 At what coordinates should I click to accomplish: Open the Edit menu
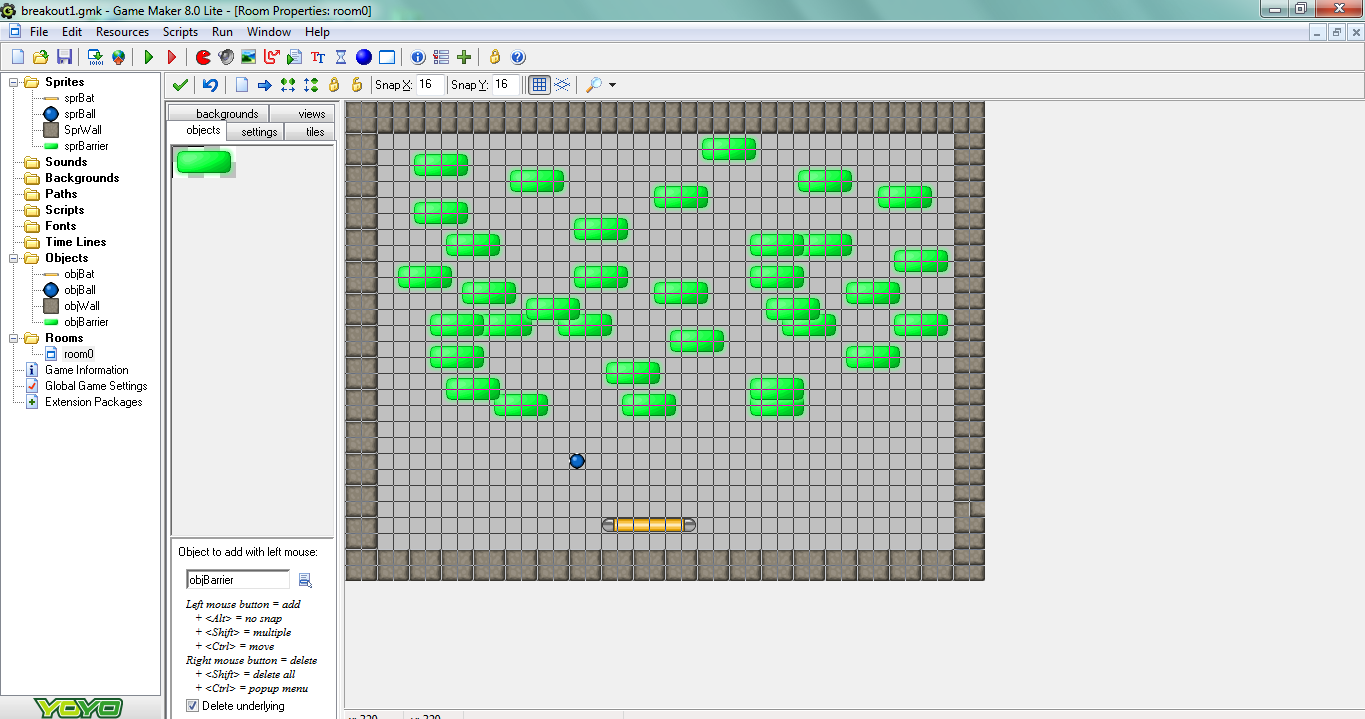(x=72, y=32)
